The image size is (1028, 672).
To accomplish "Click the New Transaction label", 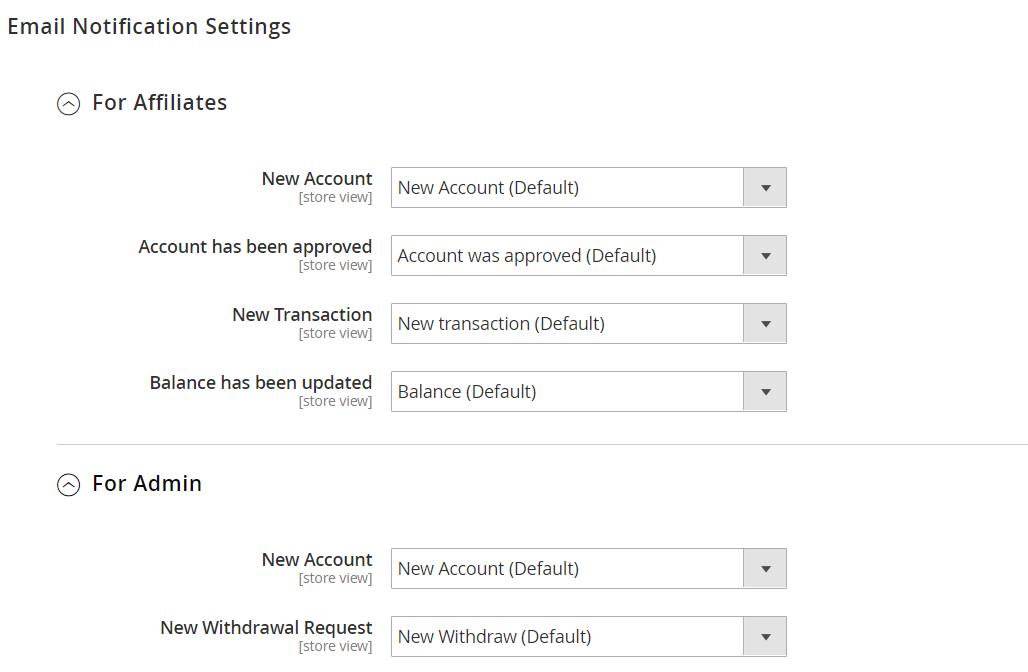I will pos(302,315).
